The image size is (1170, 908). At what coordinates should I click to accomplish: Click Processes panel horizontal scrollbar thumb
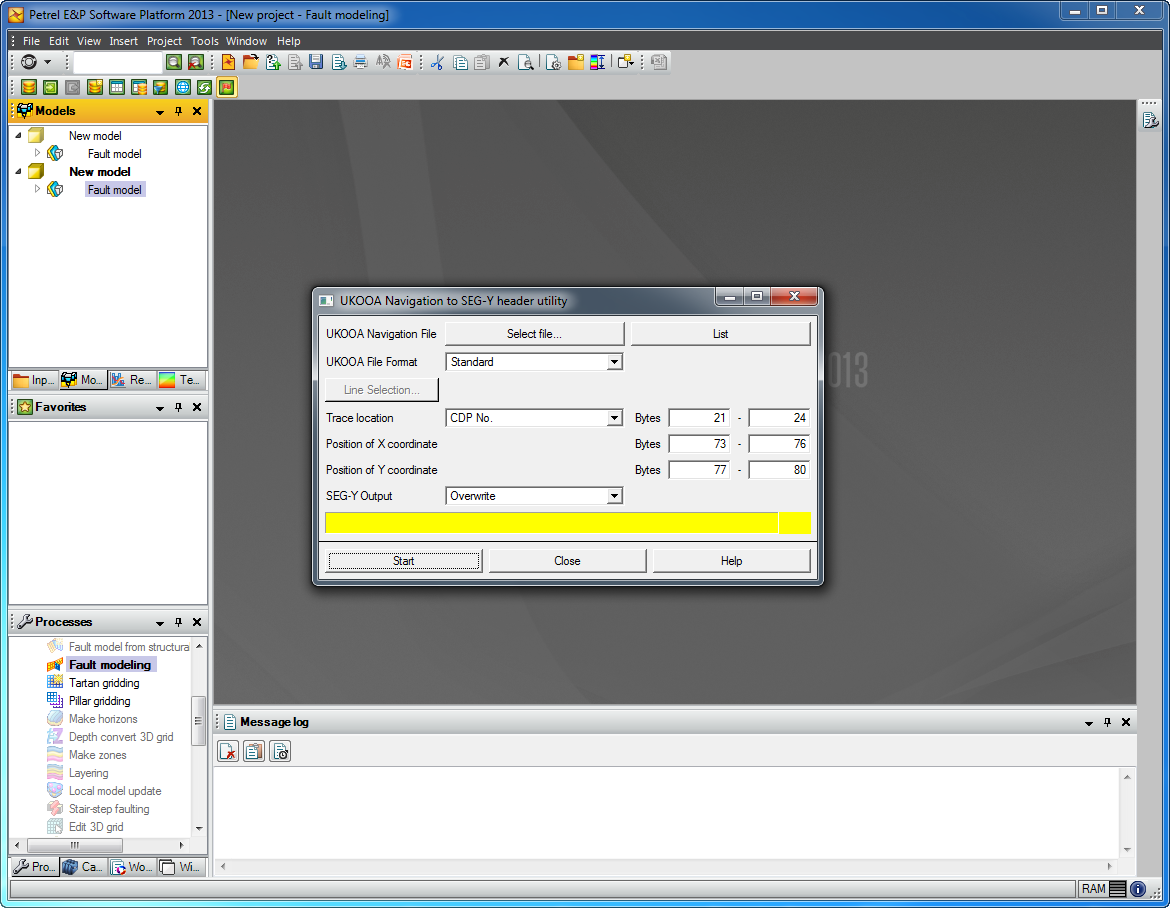[75, 845]
